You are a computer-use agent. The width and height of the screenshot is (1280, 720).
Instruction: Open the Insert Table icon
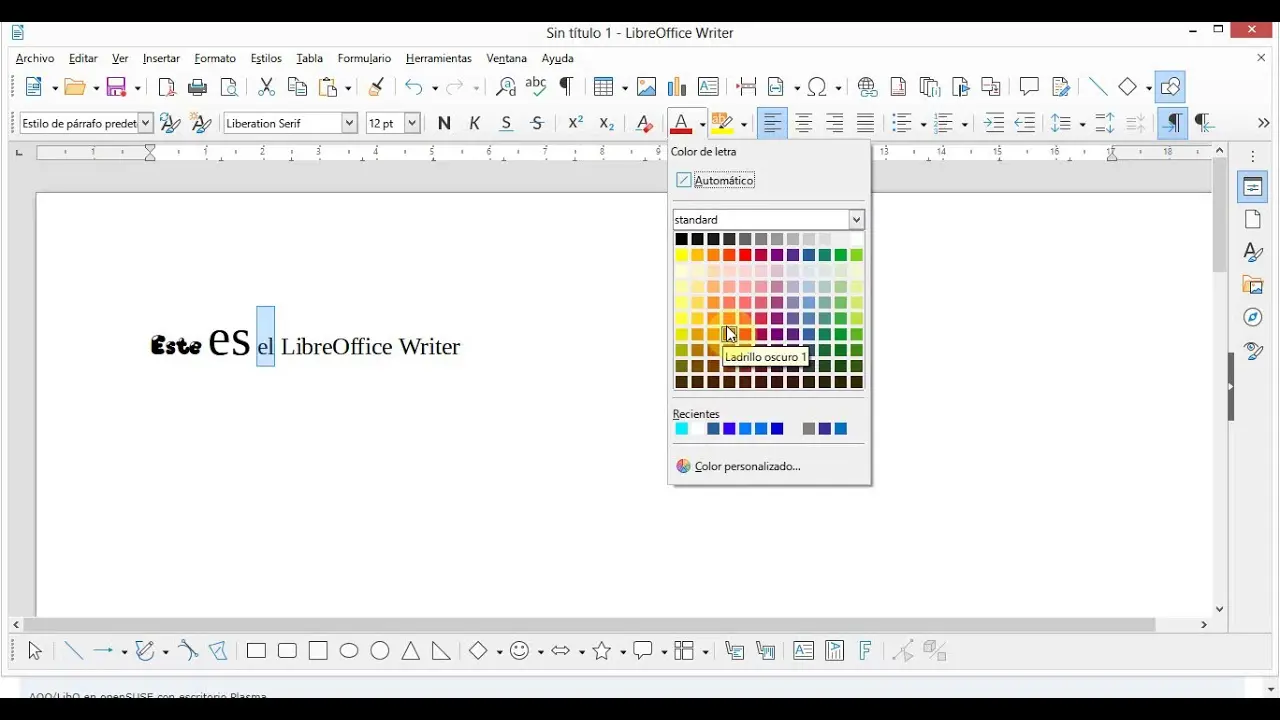[x=605, y=87]
